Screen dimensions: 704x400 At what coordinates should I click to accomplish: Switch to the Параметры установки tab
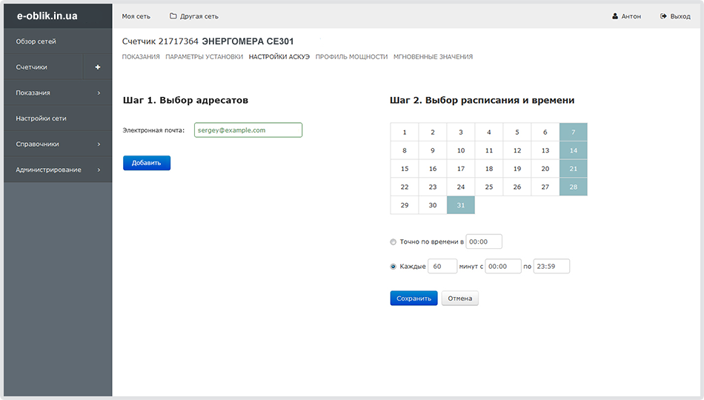point(204,57)
